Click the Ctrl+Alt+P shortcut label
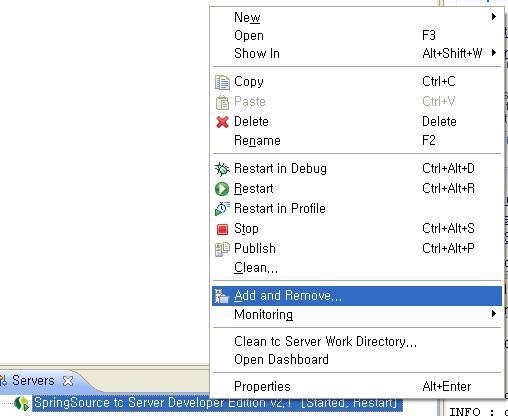The image size is (508, 416). pyautogui.click(x=448, y=249)
